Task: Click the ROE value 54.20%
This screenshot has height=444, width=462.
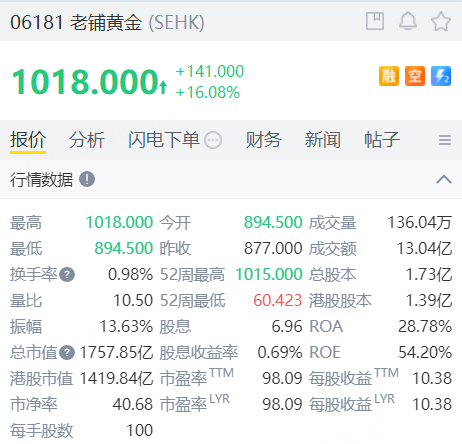Action: coord(425,352)
